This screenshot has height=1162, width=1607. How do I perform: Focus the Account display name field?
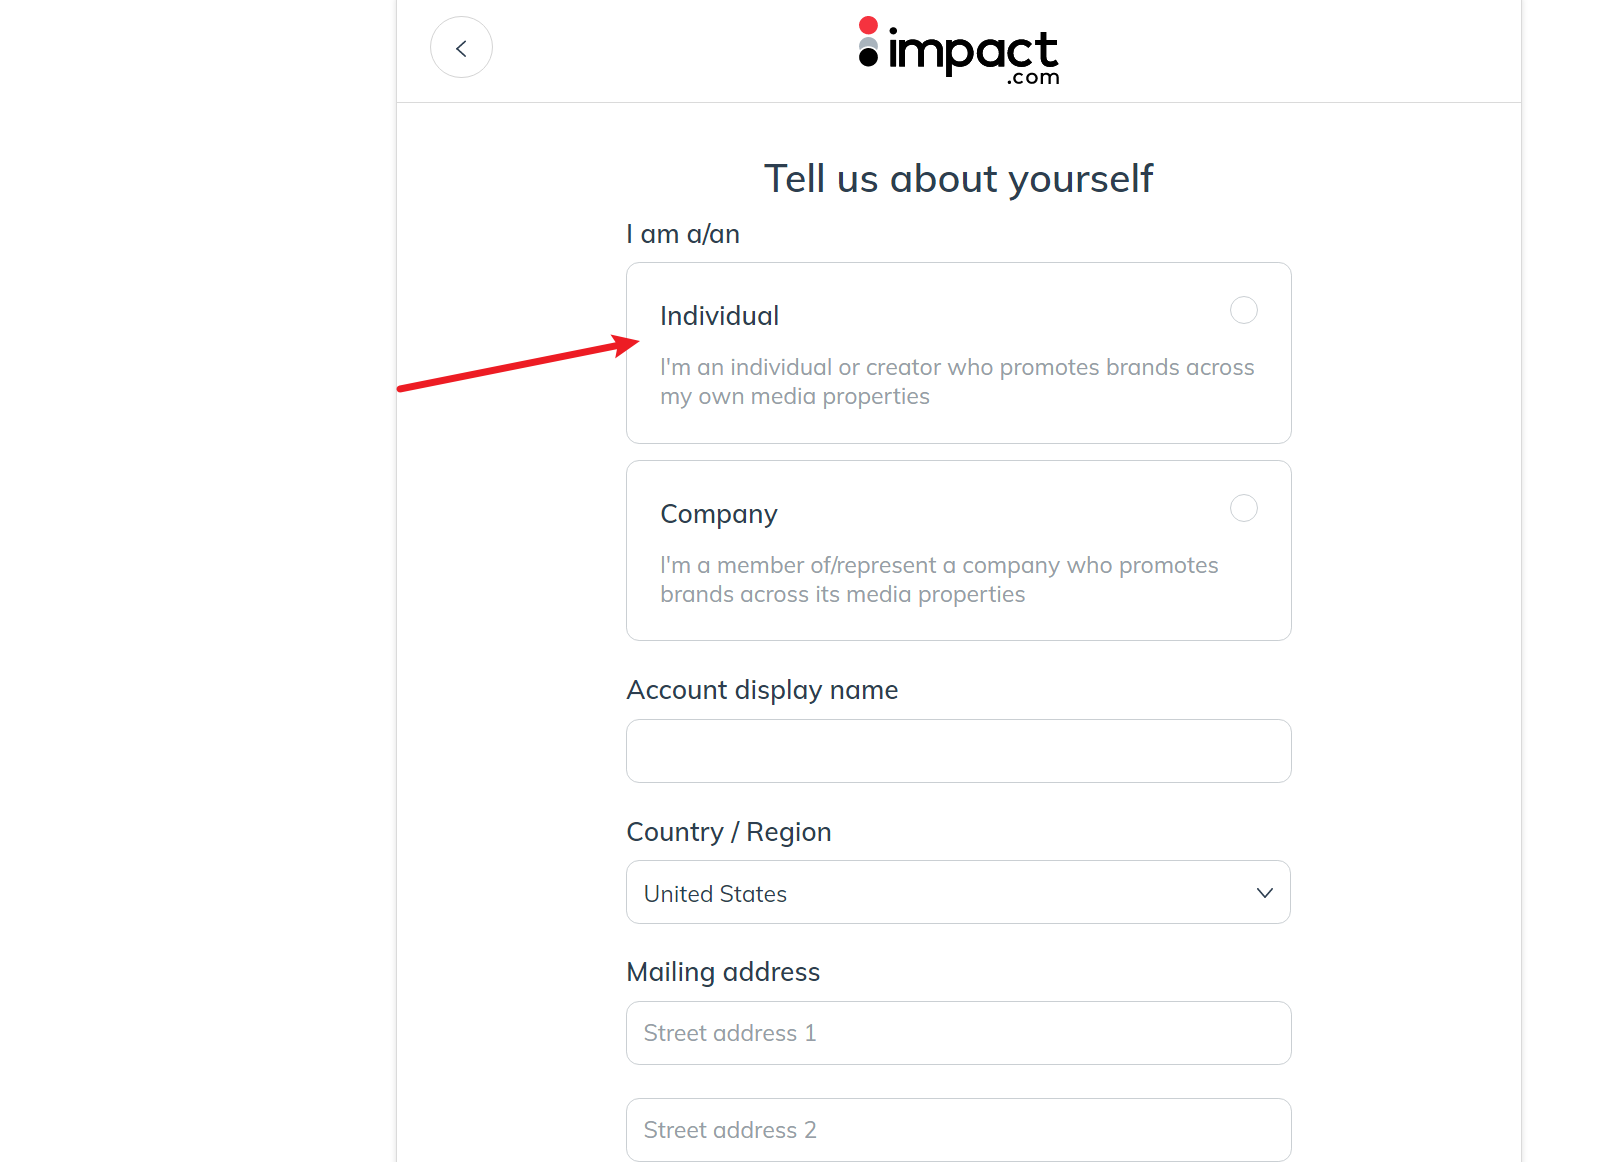pos(958,751)
